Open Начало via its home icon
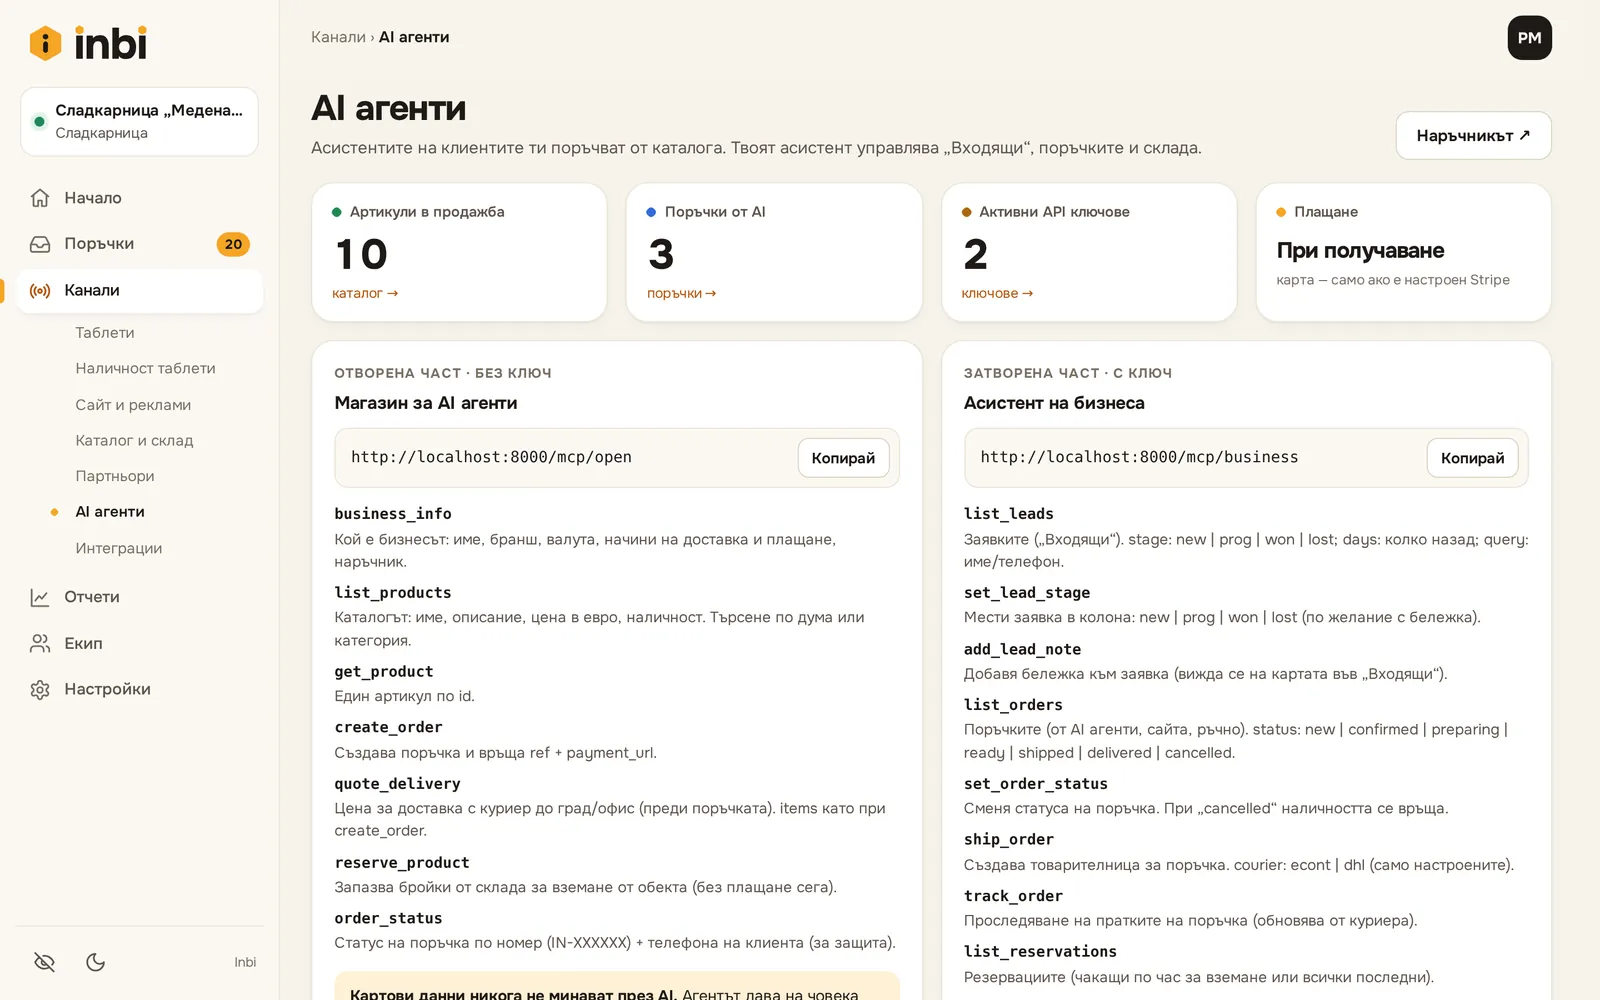1600x1000 pixels. pyautogui.click(x=40, y=198)
